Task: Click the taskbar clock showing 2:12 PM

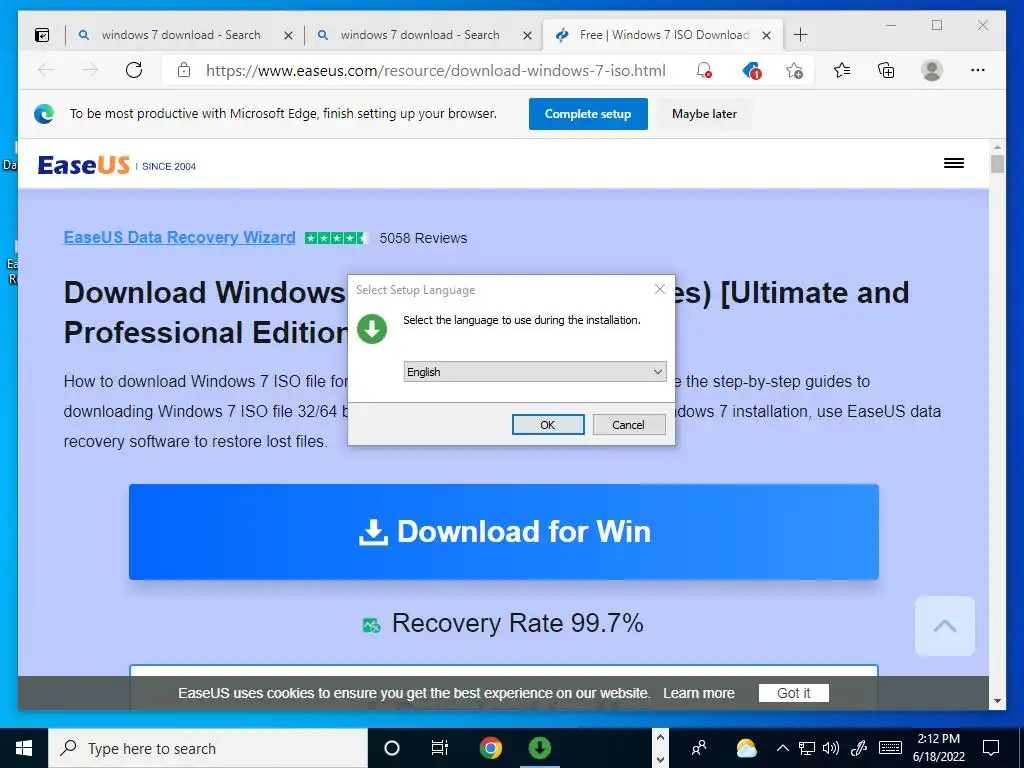Action: (938, 748)
